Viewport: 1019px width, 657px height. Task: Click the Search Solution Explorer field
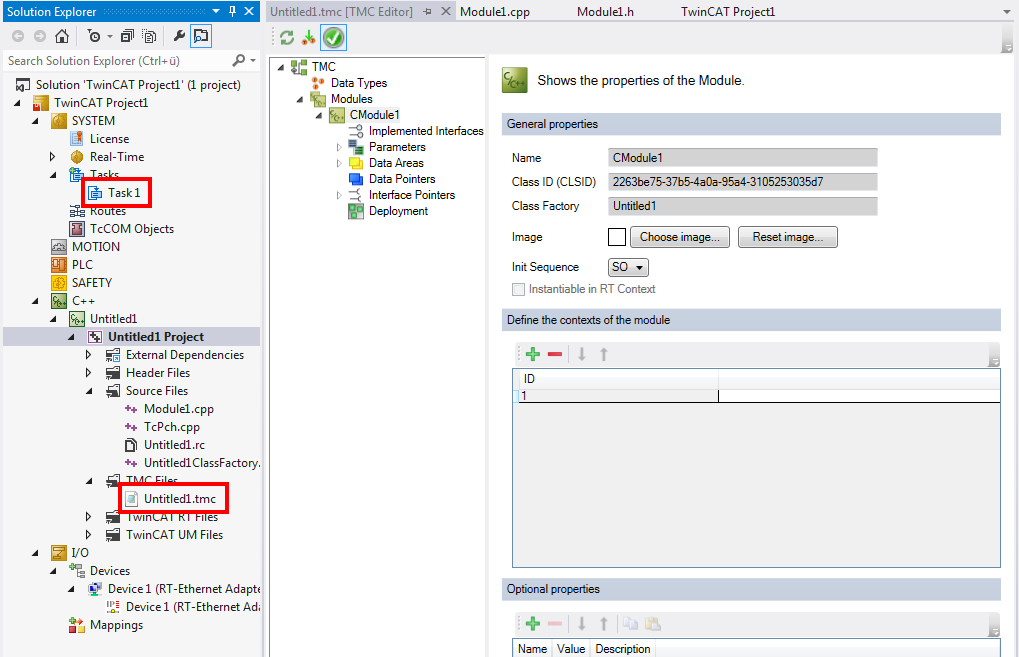pos(117,60)
